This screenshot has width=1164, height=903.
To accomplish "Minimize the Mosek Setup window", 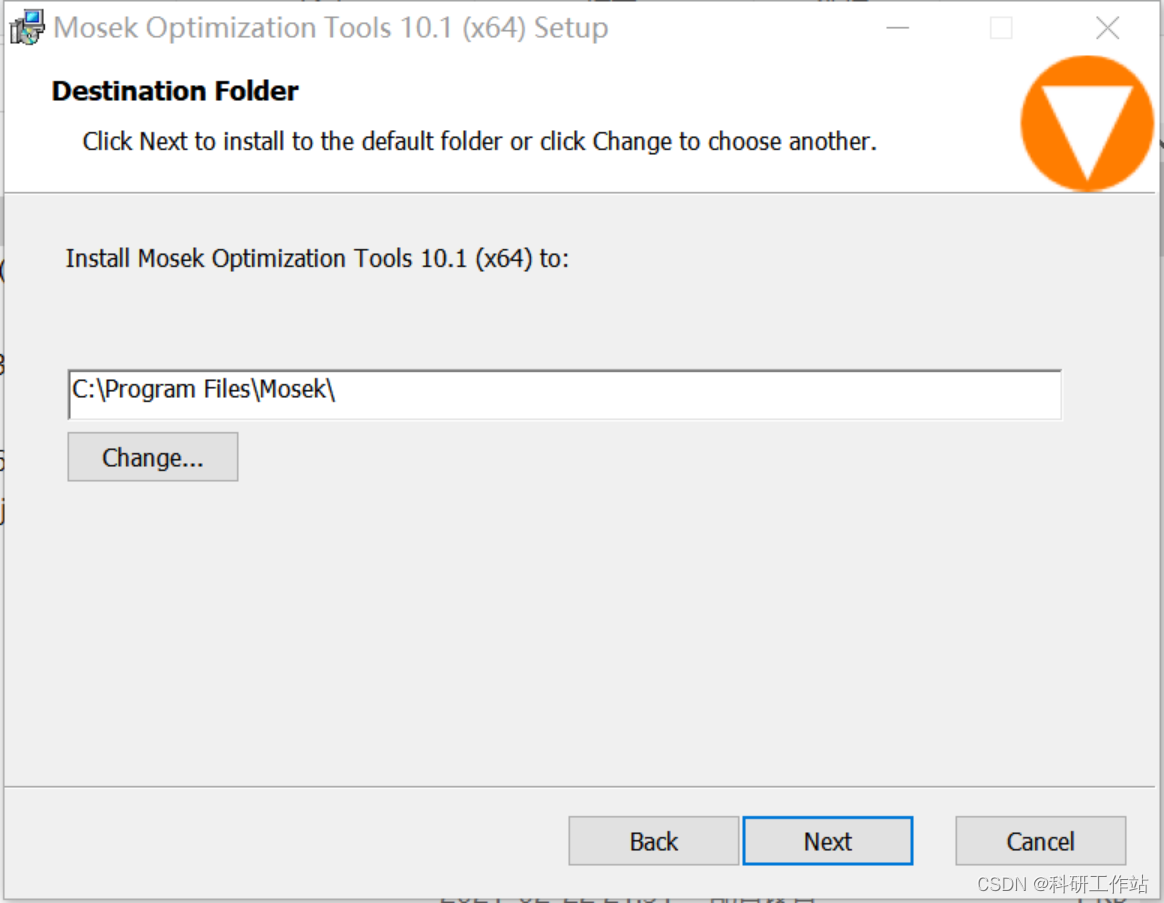I will pos(897,28).
